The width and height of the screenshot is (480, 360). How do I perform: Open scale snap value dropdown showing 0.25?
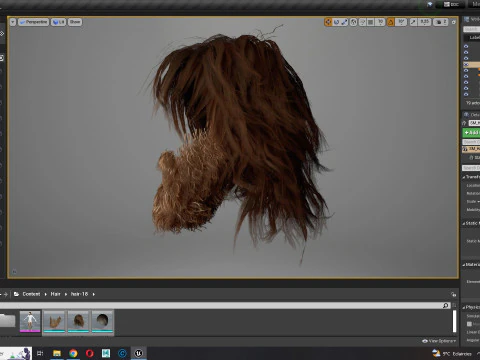[x=425, y=22]
